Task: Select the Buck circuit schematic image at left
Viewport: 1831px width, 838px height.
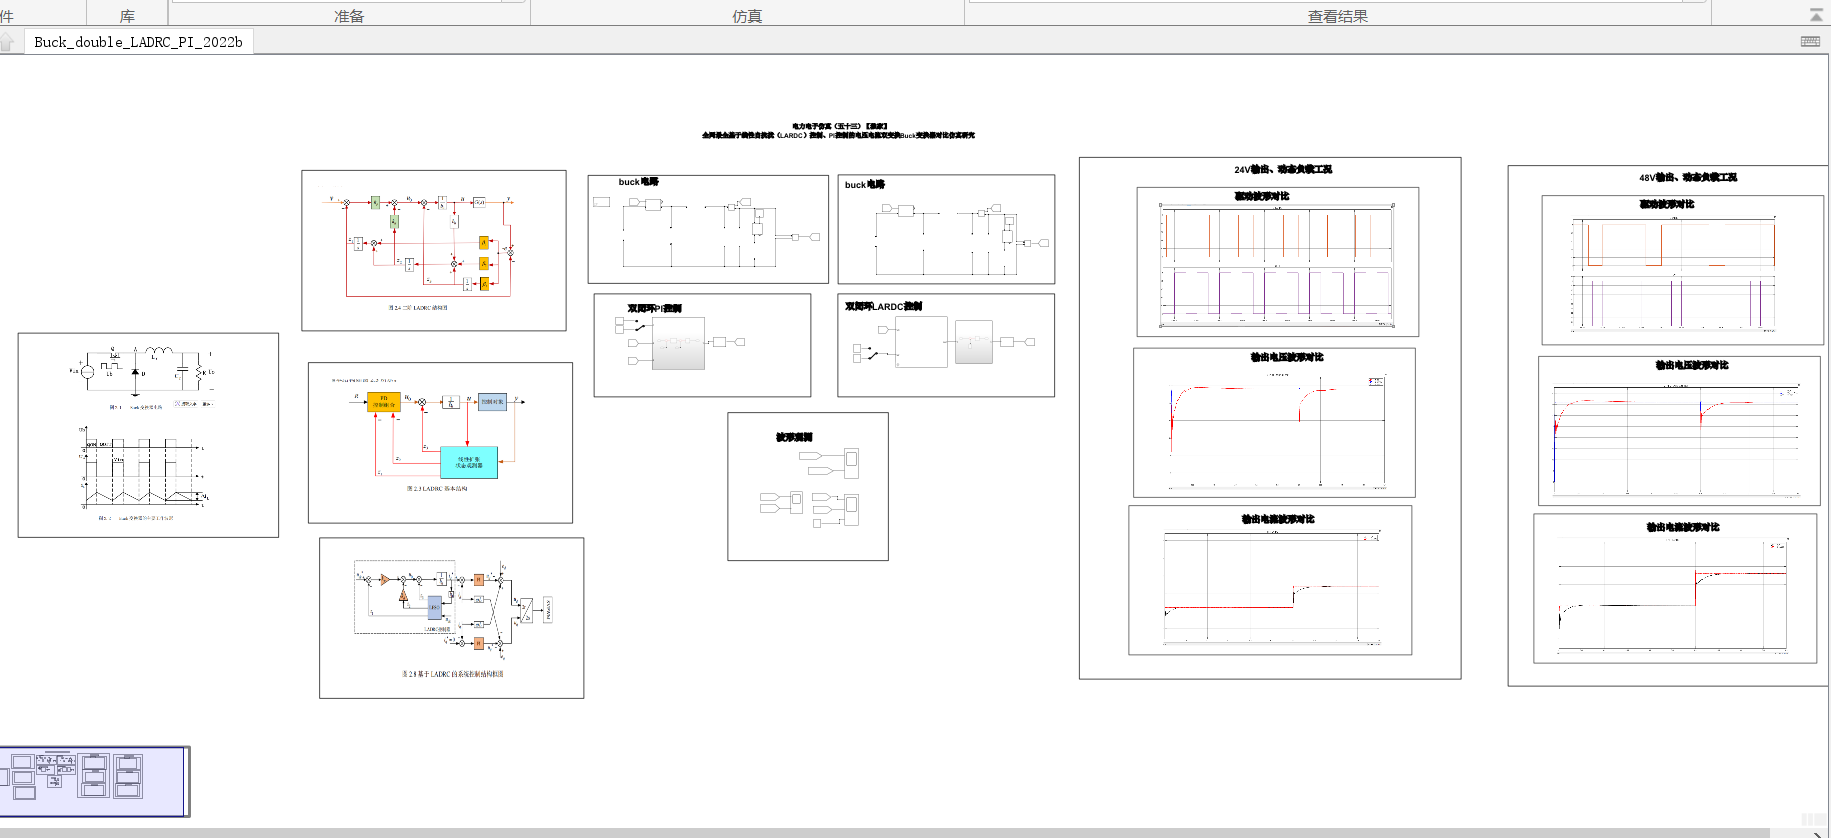Action: [148, 435]
